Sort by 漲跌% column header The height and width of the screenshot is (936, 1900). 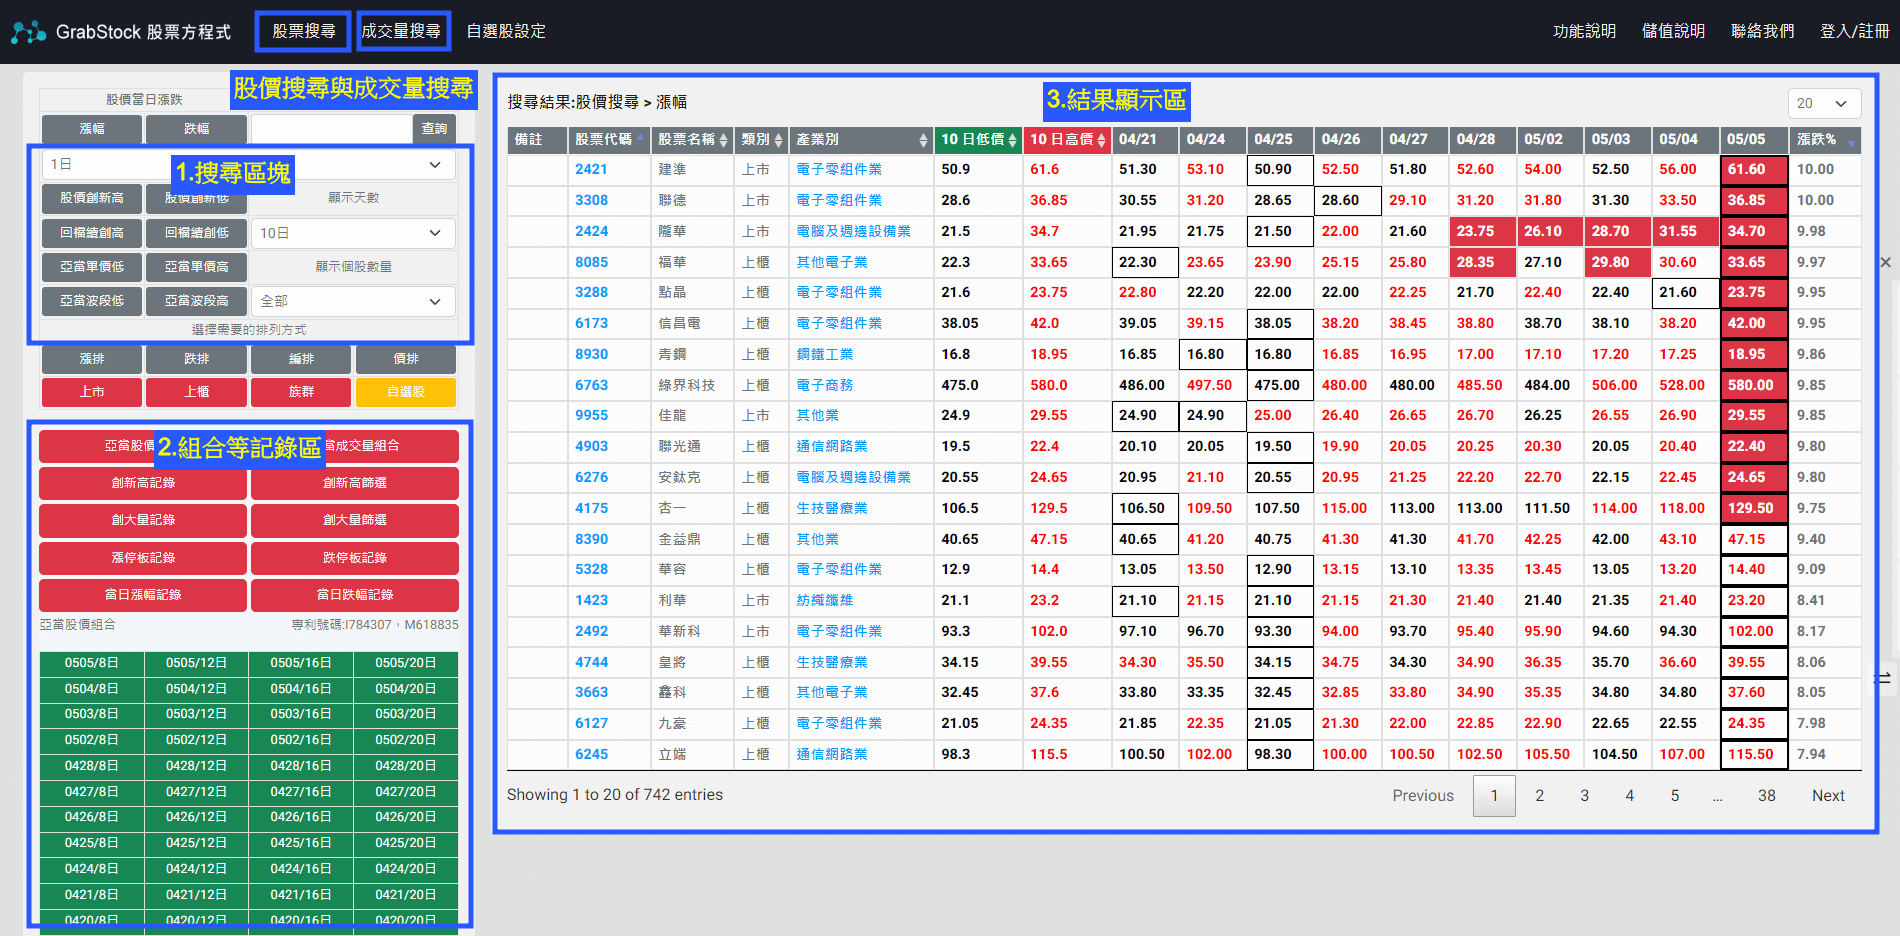(x=1825, y=140)
